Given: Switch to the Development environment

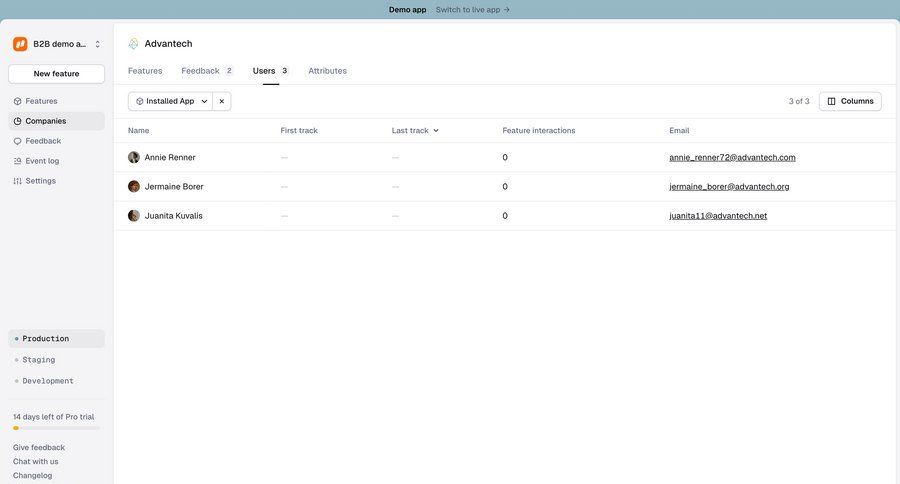Looking at the screenshot, I should point(56,381).
